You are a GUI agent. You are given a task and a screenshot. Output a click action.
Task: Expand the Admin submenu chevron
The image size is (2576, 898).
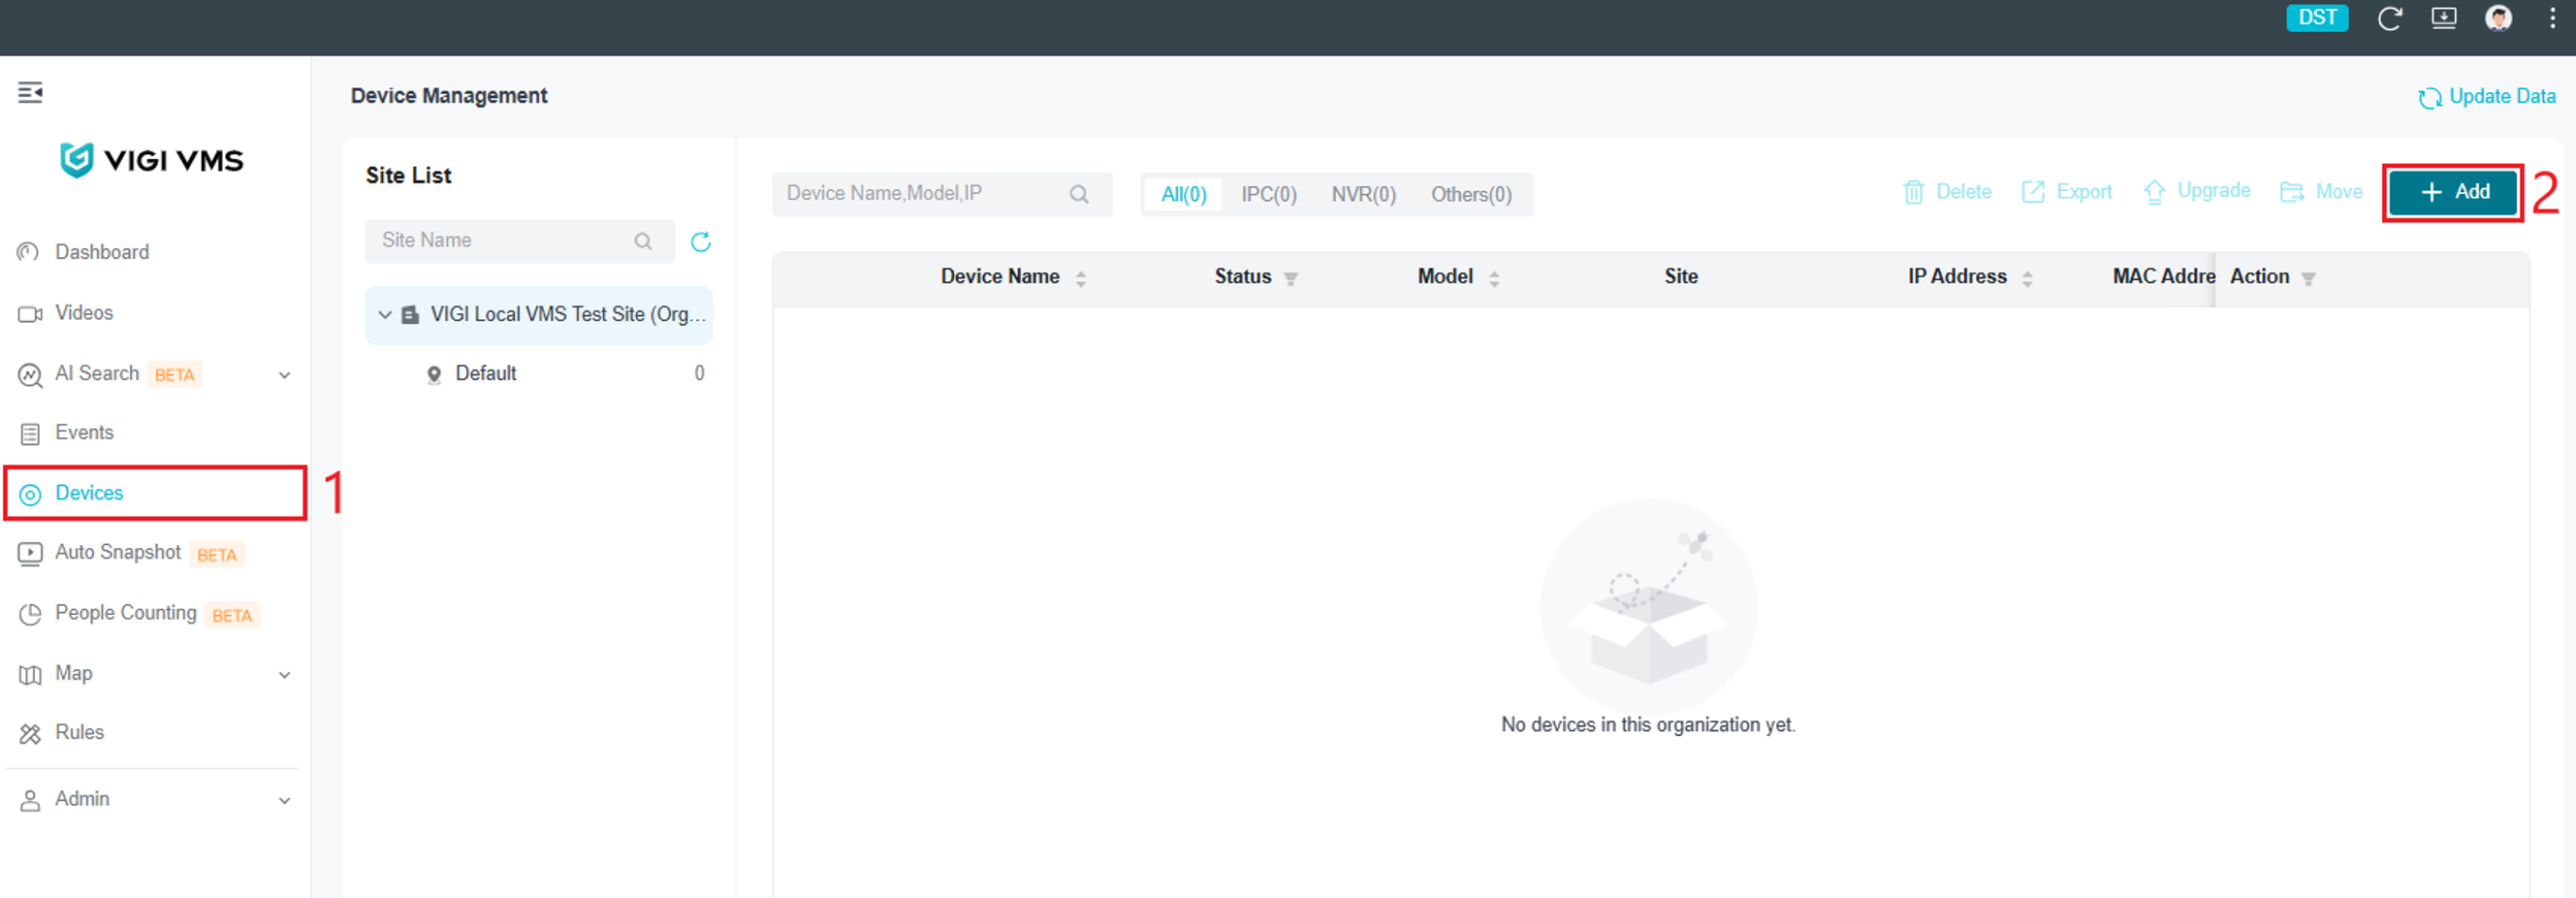point(284,801)
